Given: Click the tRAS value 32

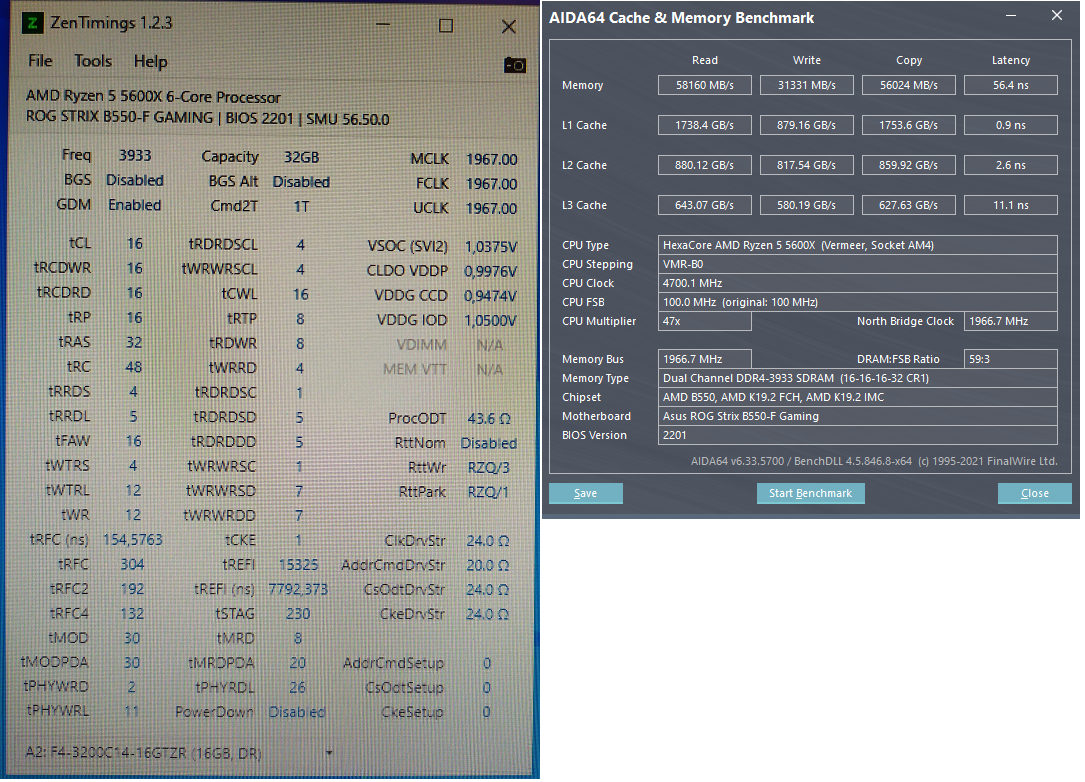Looking at the screenshot, I should [x=134, y=343].
